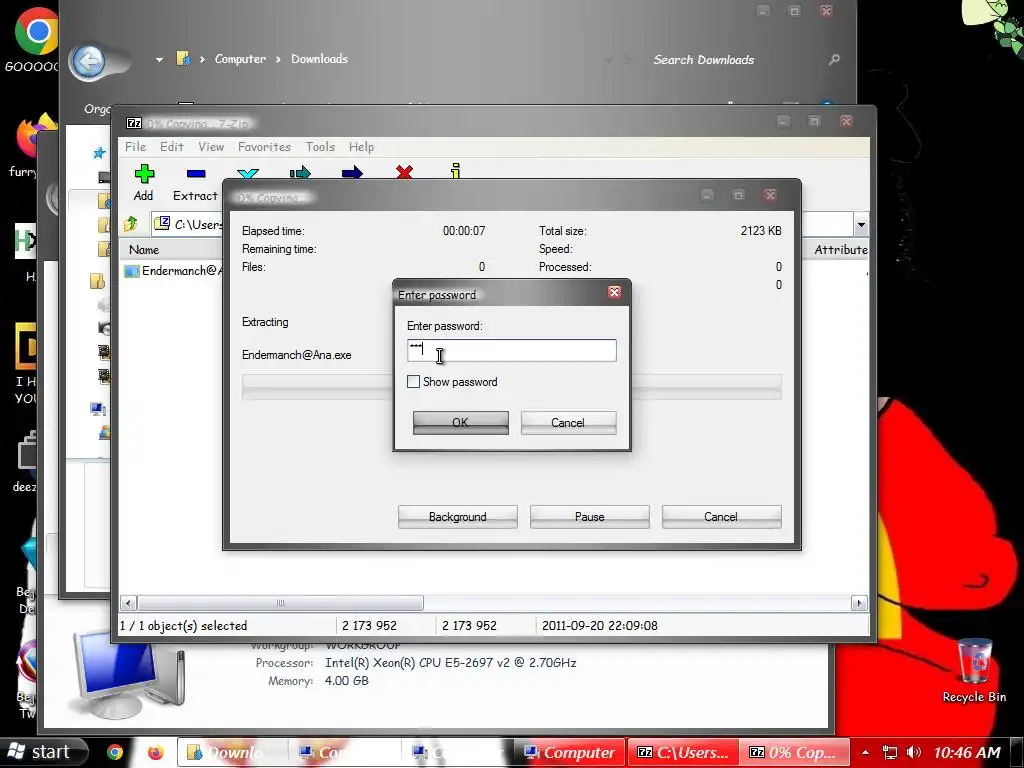
Task: Switch to the Downloads taskbar button
Action: 232,752
